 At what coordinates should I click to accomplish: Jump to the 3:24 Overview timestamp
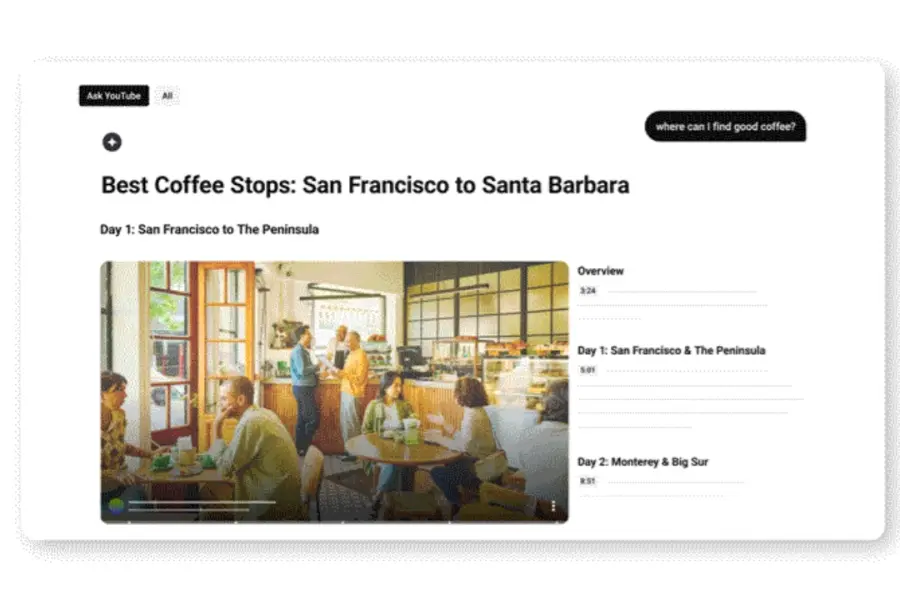tap(588, 291)
